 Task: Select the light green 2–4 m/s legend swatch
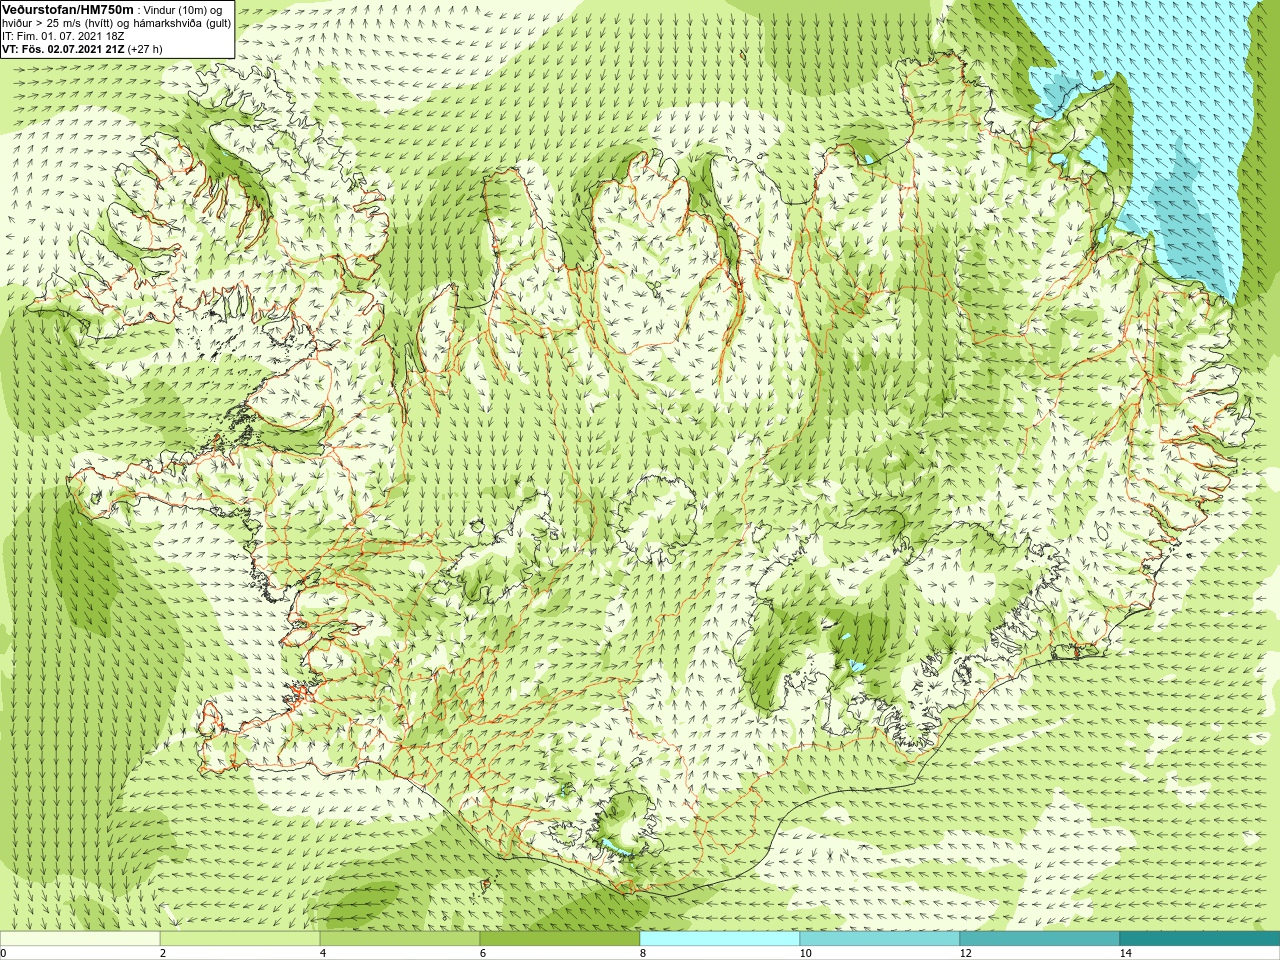(x=240, y=939)
